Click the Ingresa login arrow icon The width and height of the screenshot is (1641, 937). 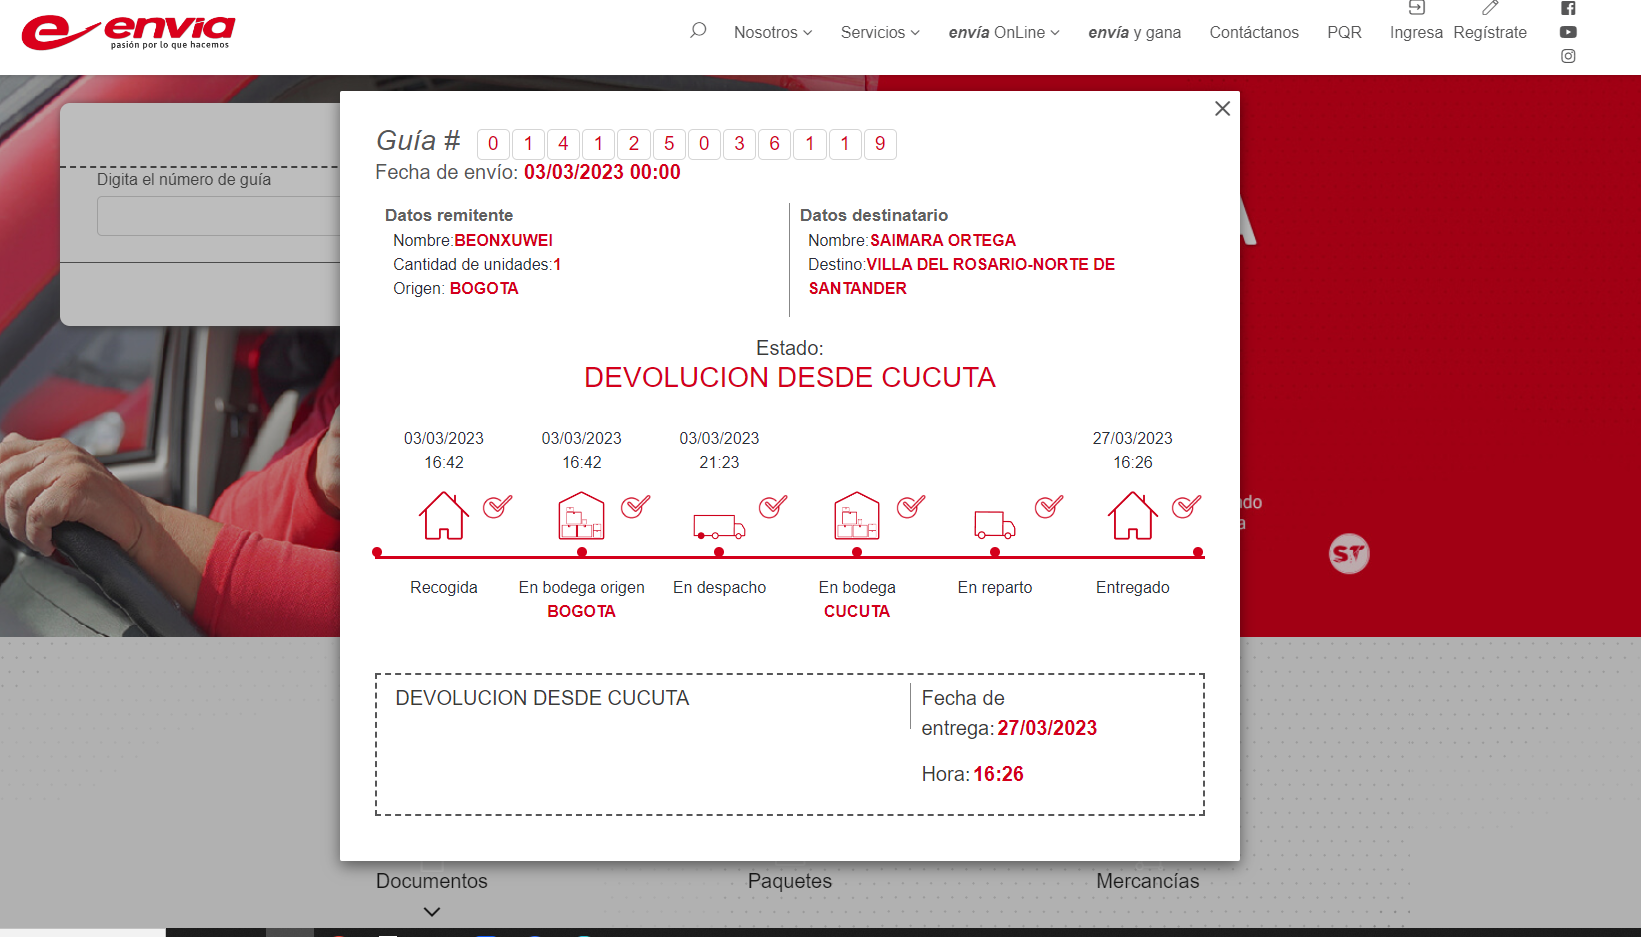[x=1416, y=8]
